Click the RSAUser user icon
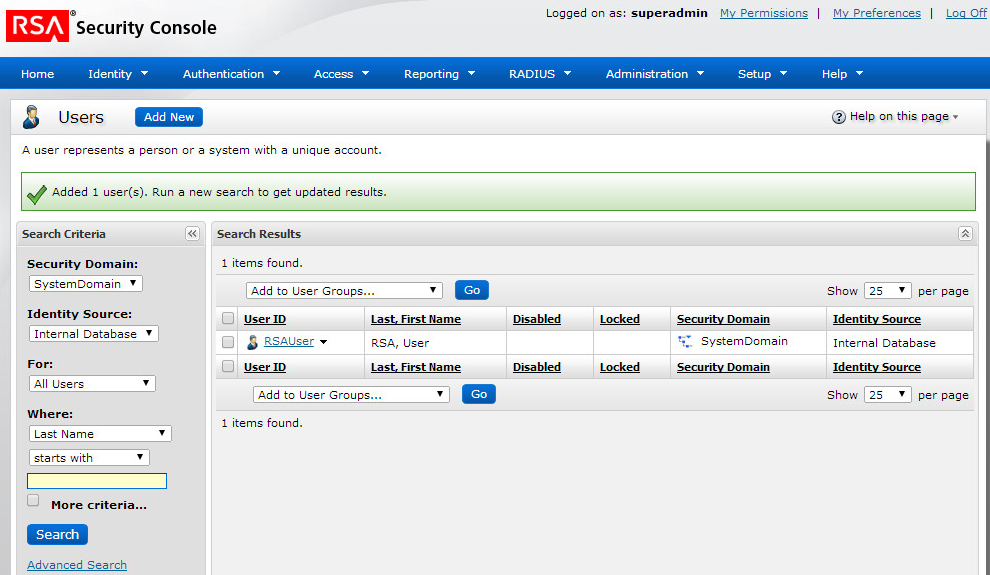The height and width of the screenshot is (575, 990). point(253,342)
